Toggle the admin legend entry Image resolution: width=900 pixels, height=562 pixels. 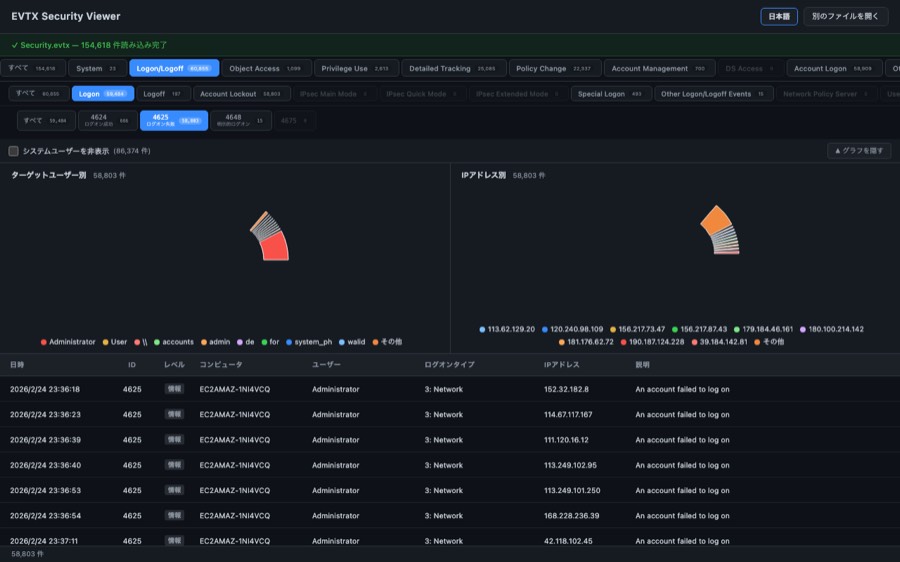click(215, 342)
